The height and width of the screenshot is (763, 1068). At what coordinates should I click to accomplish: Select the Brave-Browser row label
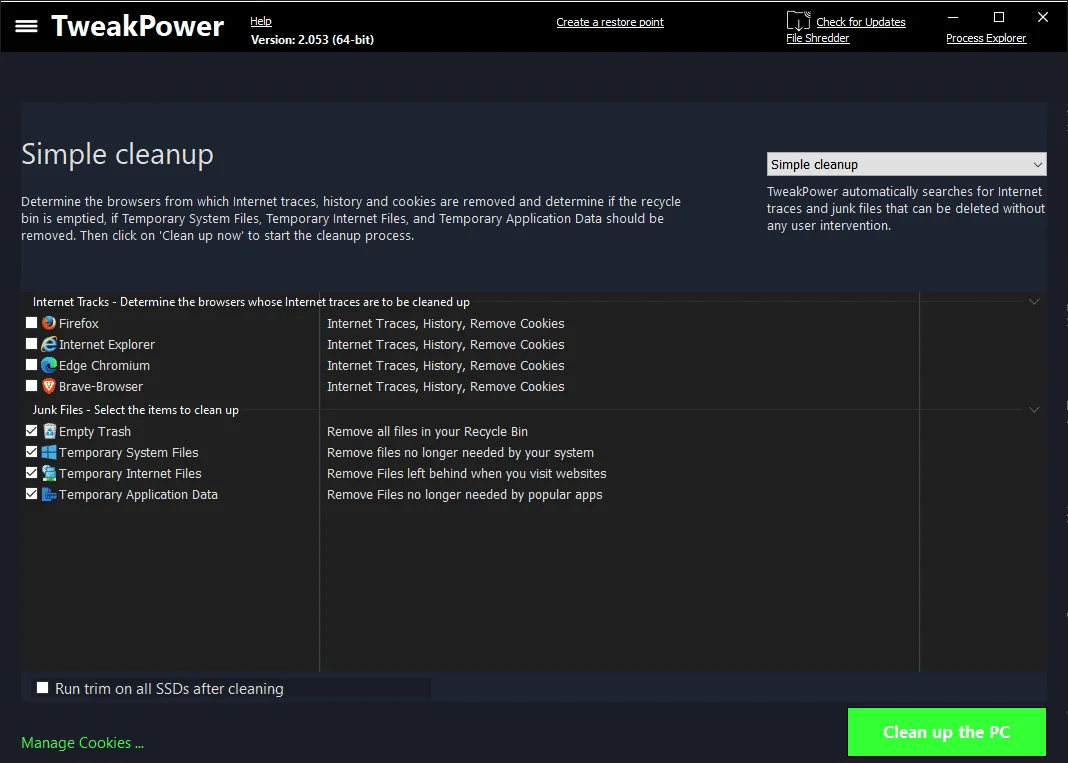(101, 387)
